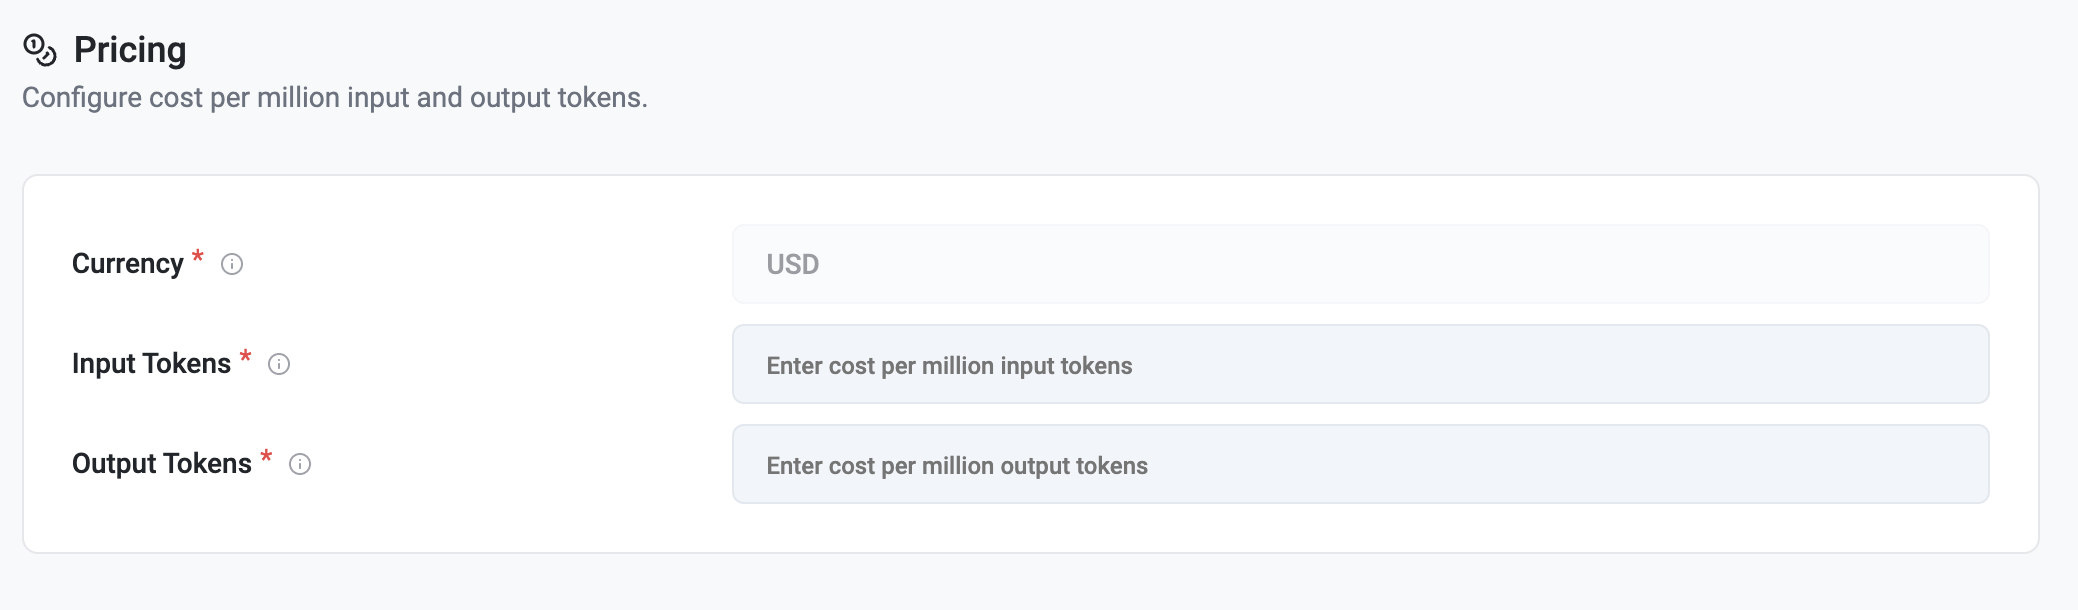This screenshot has width=2078, height=610.
Task: Click the "Enter cost per million output tokens" placeholder
Action: [957, 466]
